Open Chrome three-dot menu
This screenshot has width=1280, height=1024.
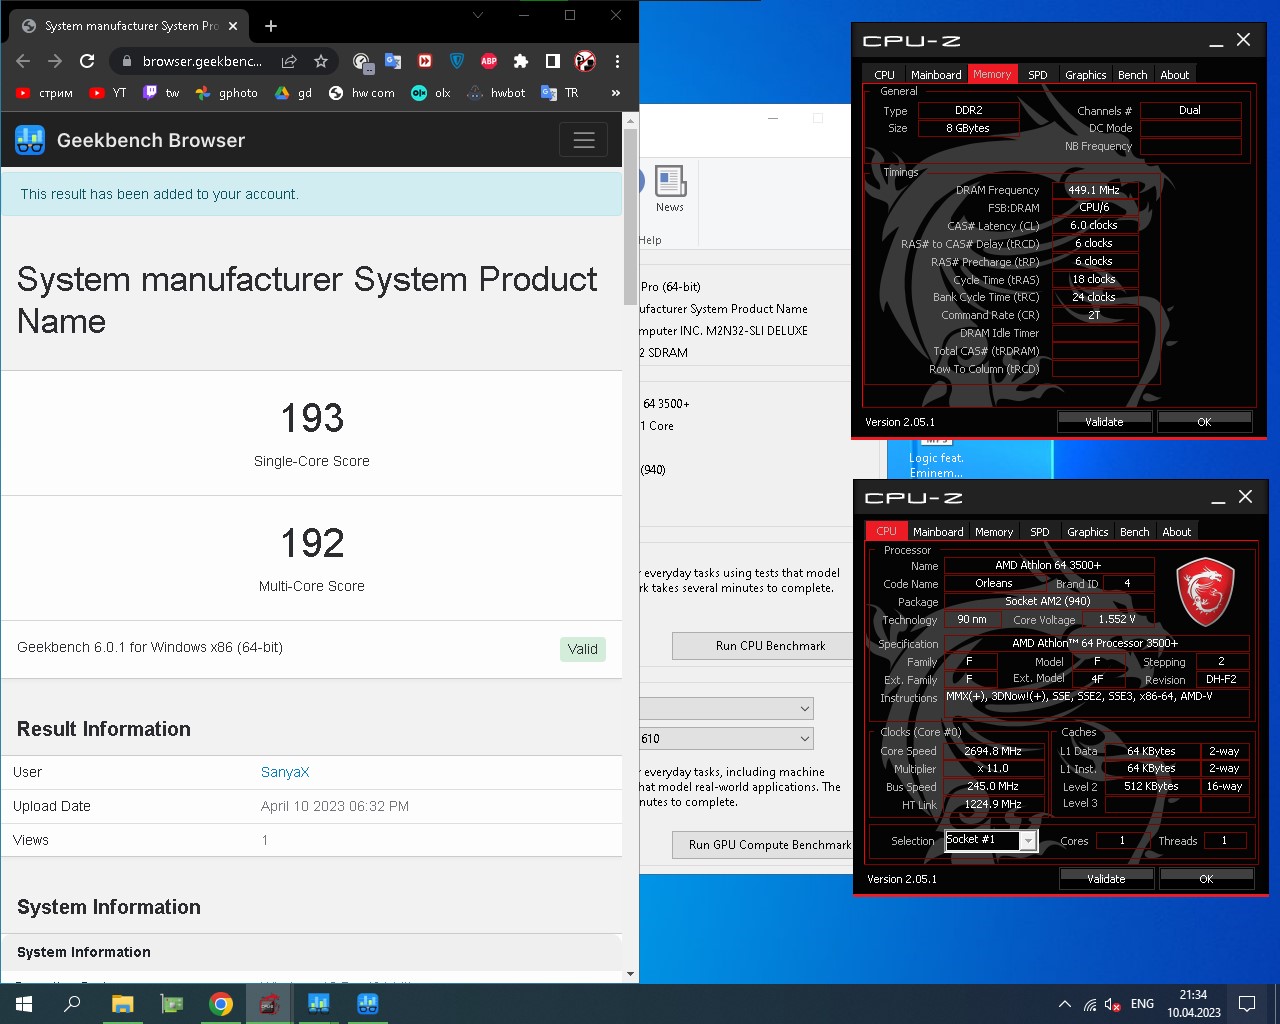tap(617, 61)
